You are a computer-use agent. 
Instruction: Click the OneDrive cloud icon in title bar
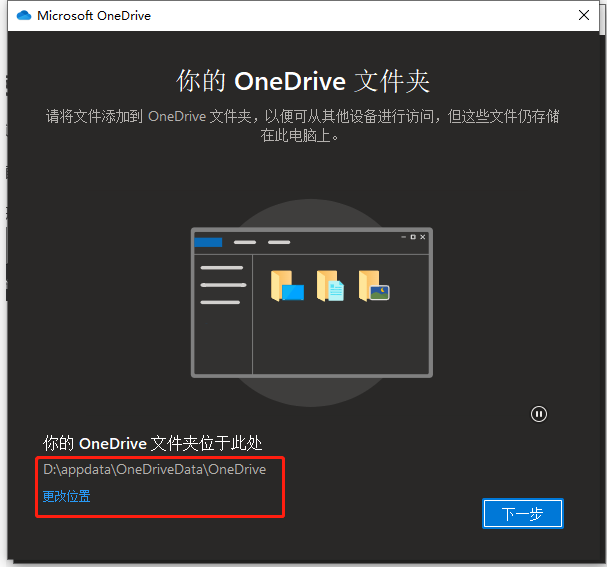point(24,15)
